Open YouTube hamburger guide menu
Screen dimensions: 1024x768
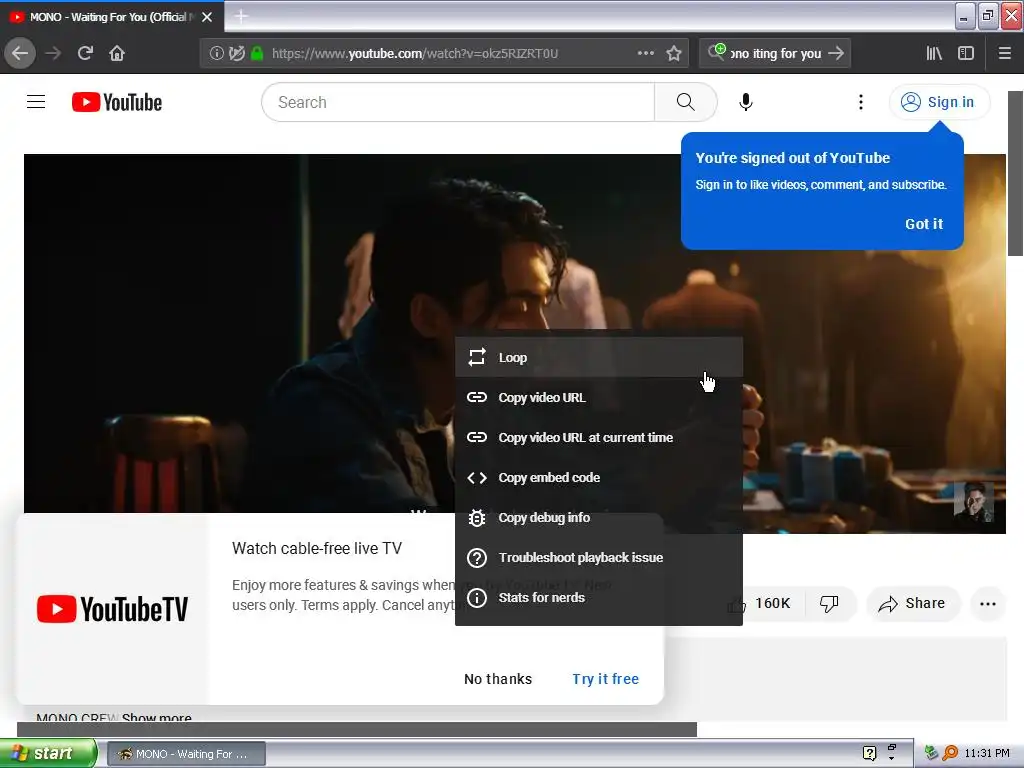tap(36, 102)
